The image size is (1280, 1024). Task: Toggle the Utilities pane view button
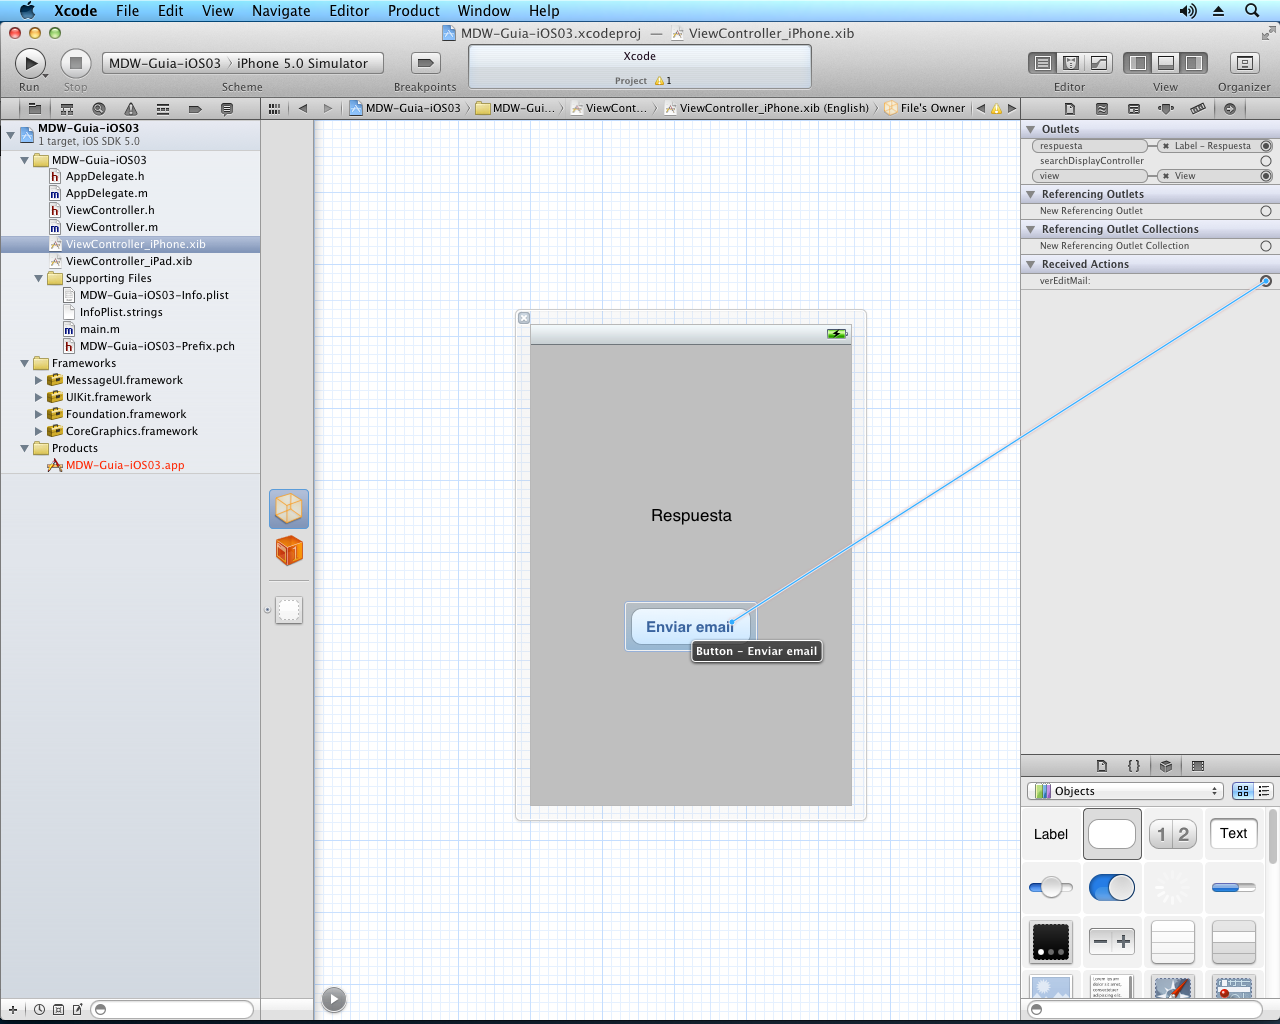pyautogui.click(x=1194, y=63)
